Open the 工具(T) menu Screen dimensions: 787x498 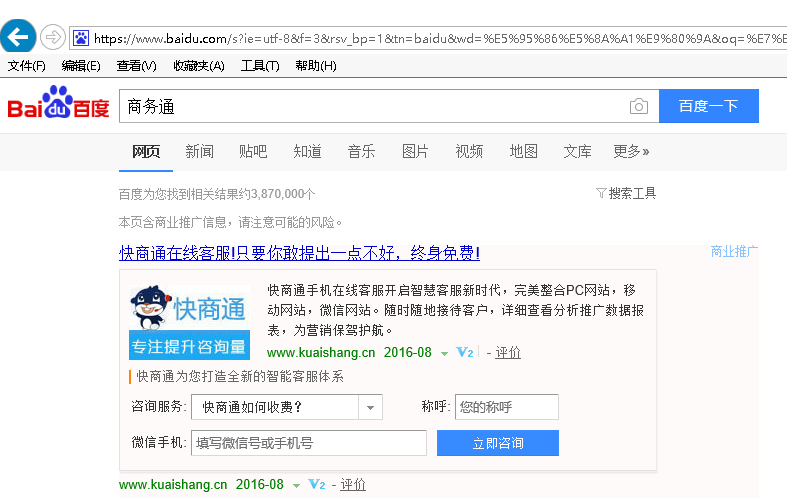click(x=260, y=66)
